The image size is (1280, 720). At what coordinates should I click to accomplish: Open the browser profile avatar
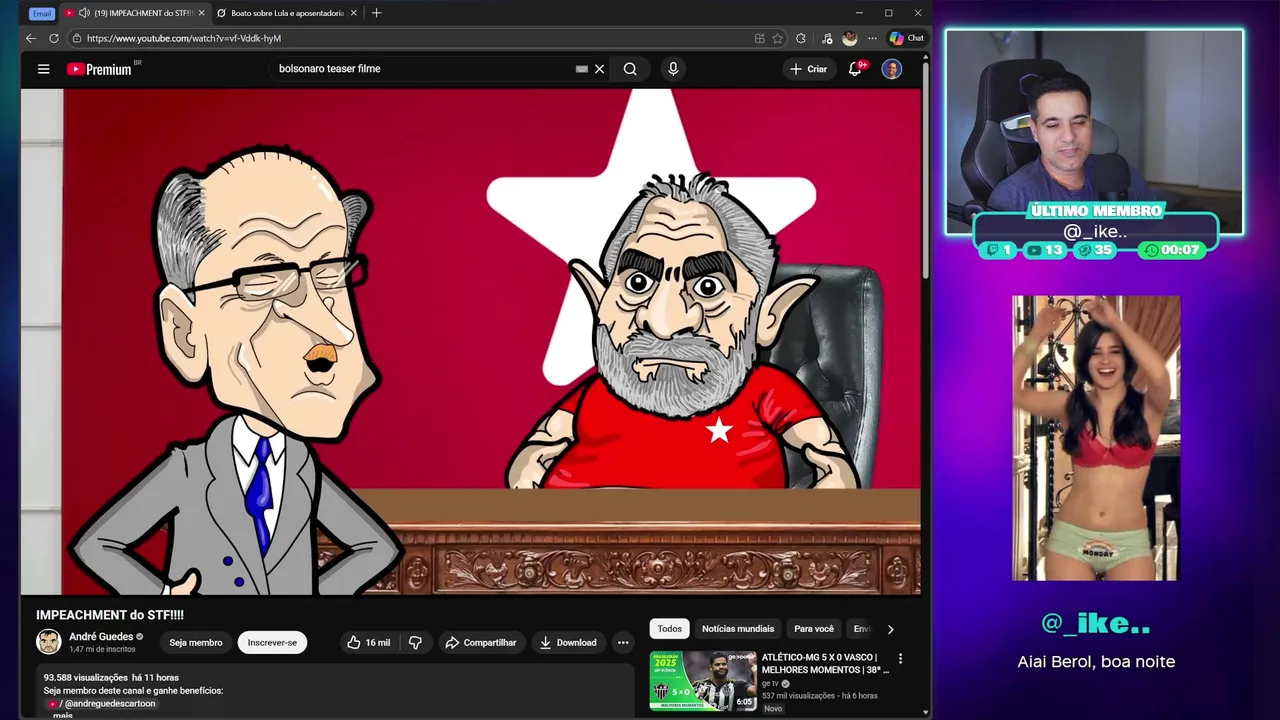849,38
